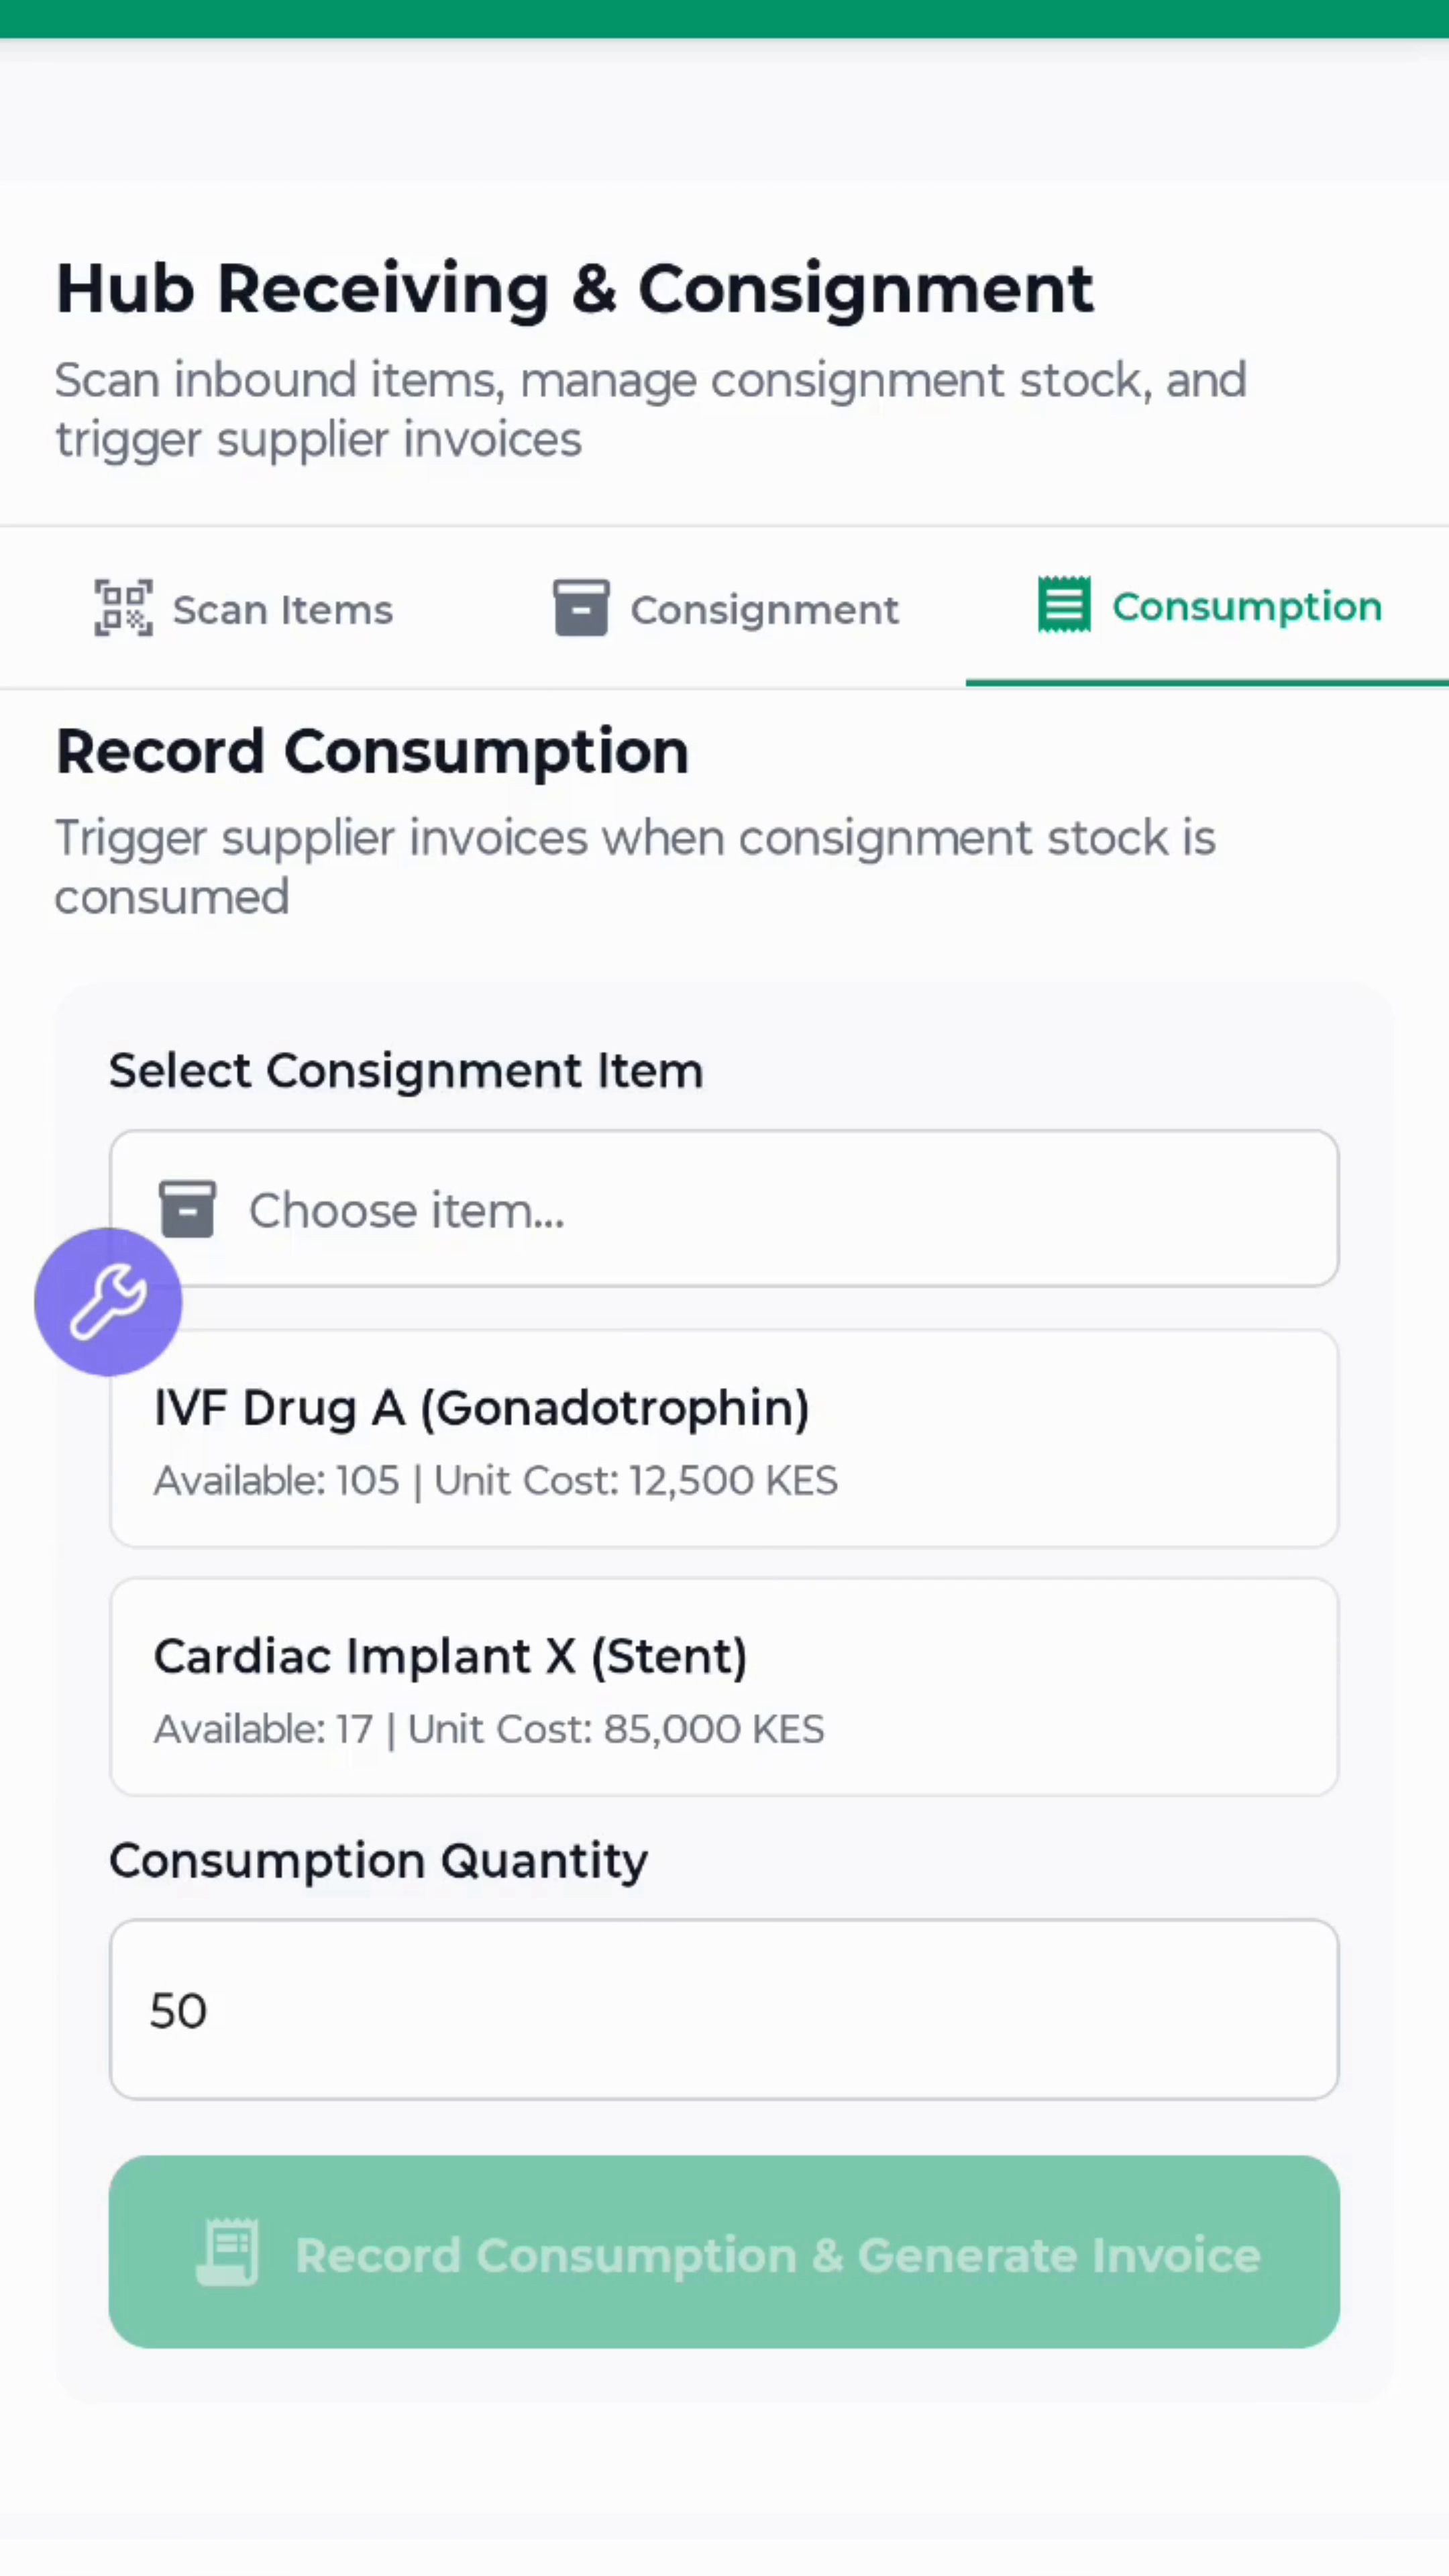
Task: Click the Select Consignment Item label
Action: [406, 1071]
